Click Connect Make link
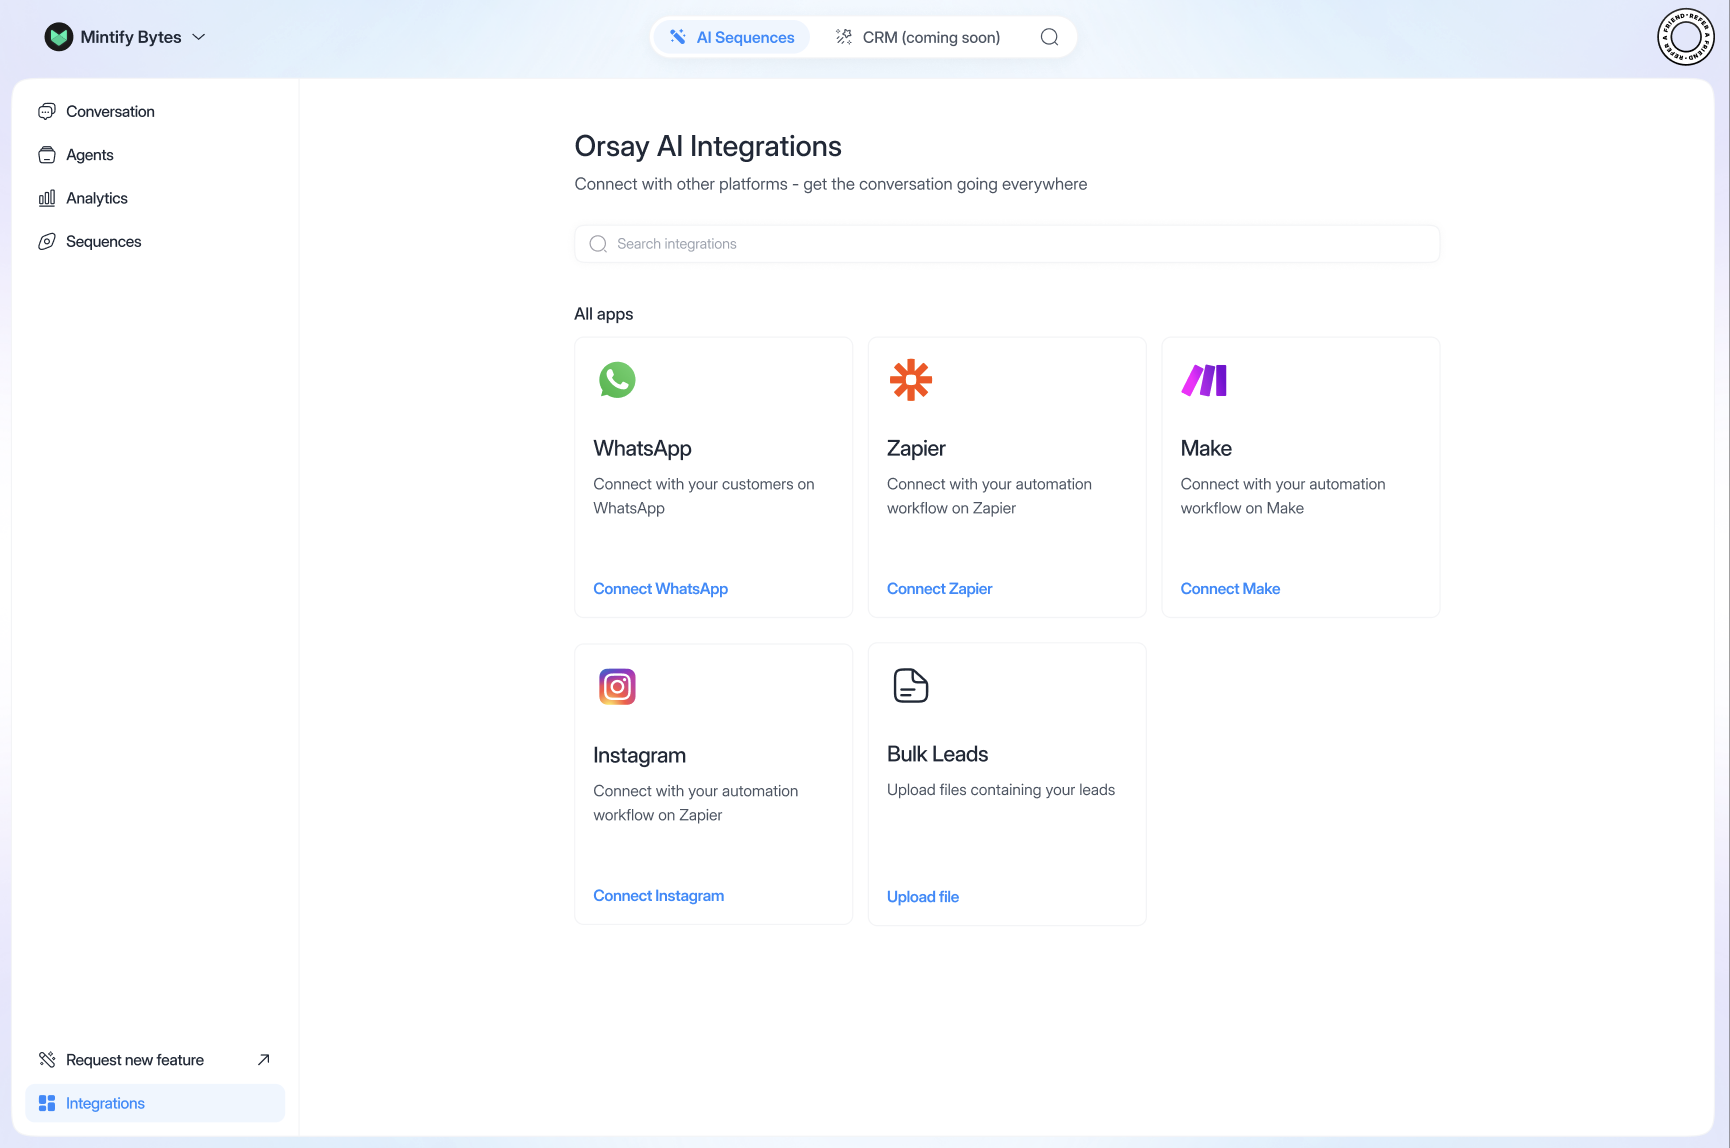 [1230, 589]
